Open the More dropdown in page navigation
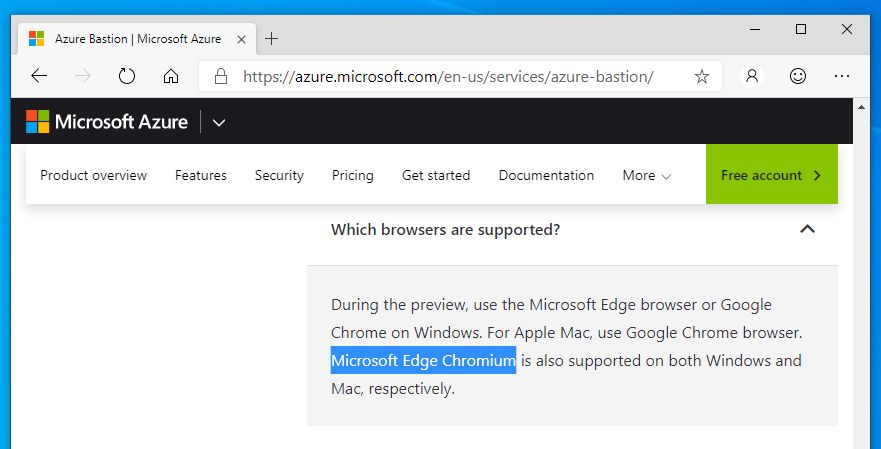Viewport: 881px width, 449px height. pyautogui.click(x=647, y=175)
